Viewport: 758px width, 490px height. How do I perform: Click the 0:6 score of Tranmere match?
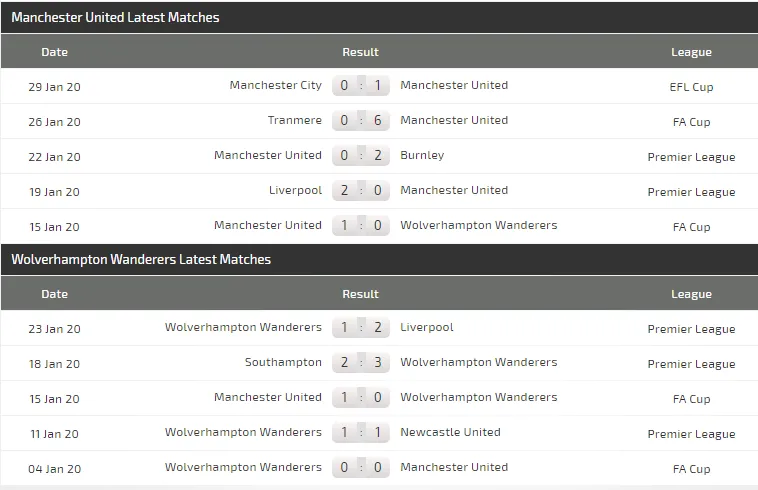coord(360,121)
